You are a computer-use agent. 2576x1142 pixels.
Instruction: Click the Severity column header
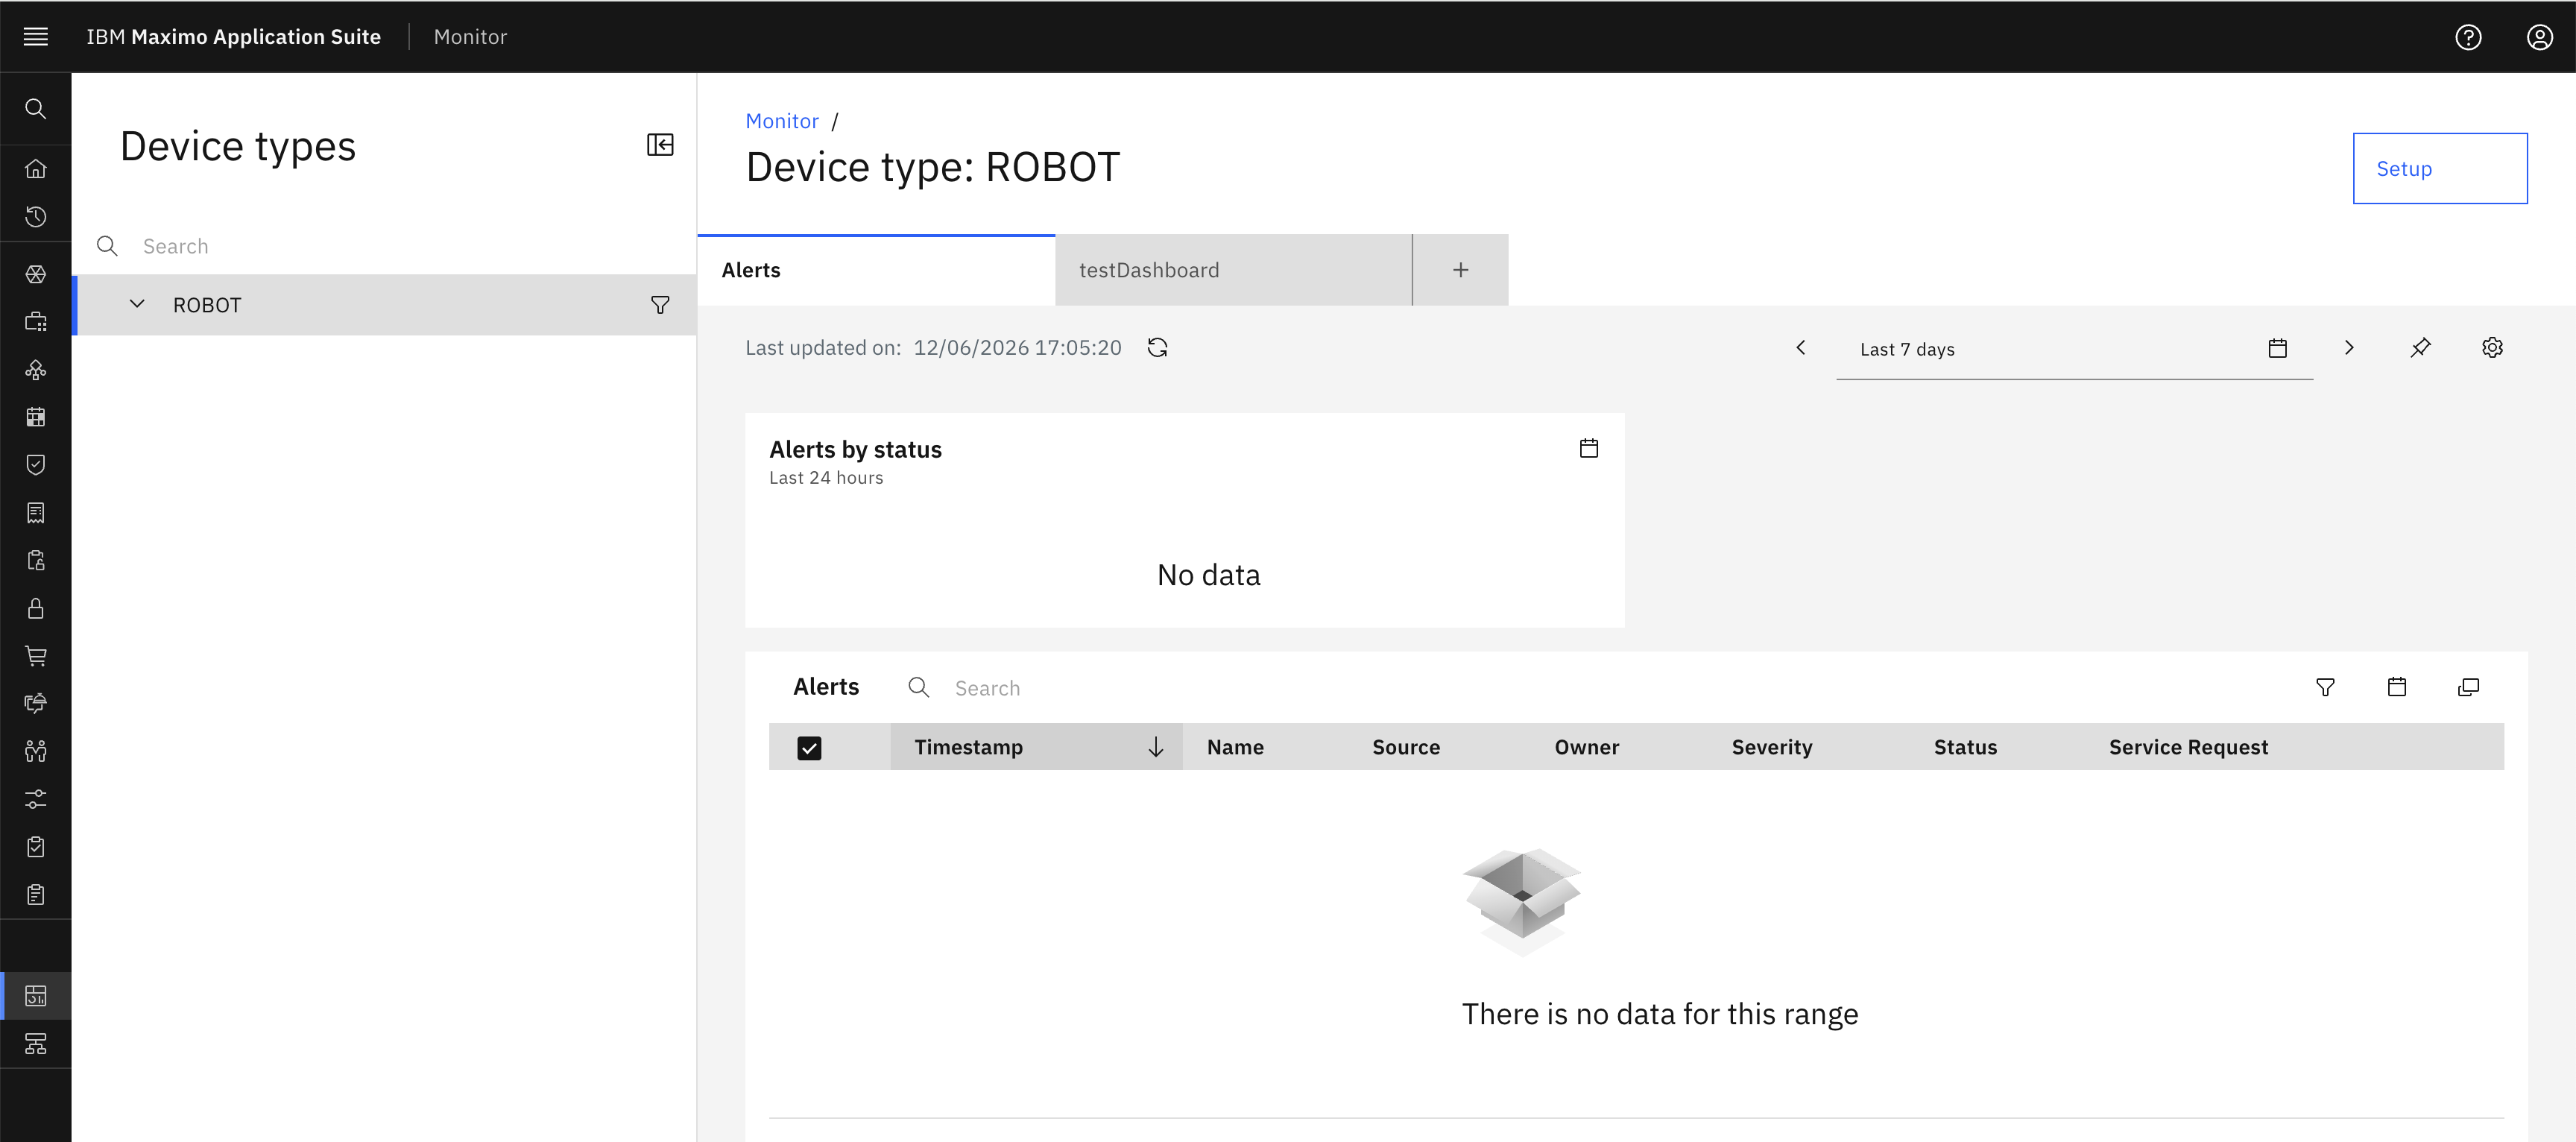click(1772, 747)
